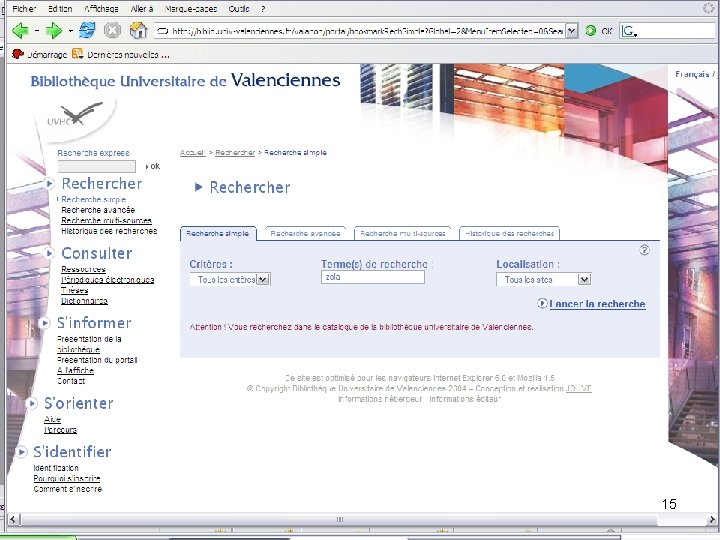Switch to Recherche avancée tab

(305, 233)
